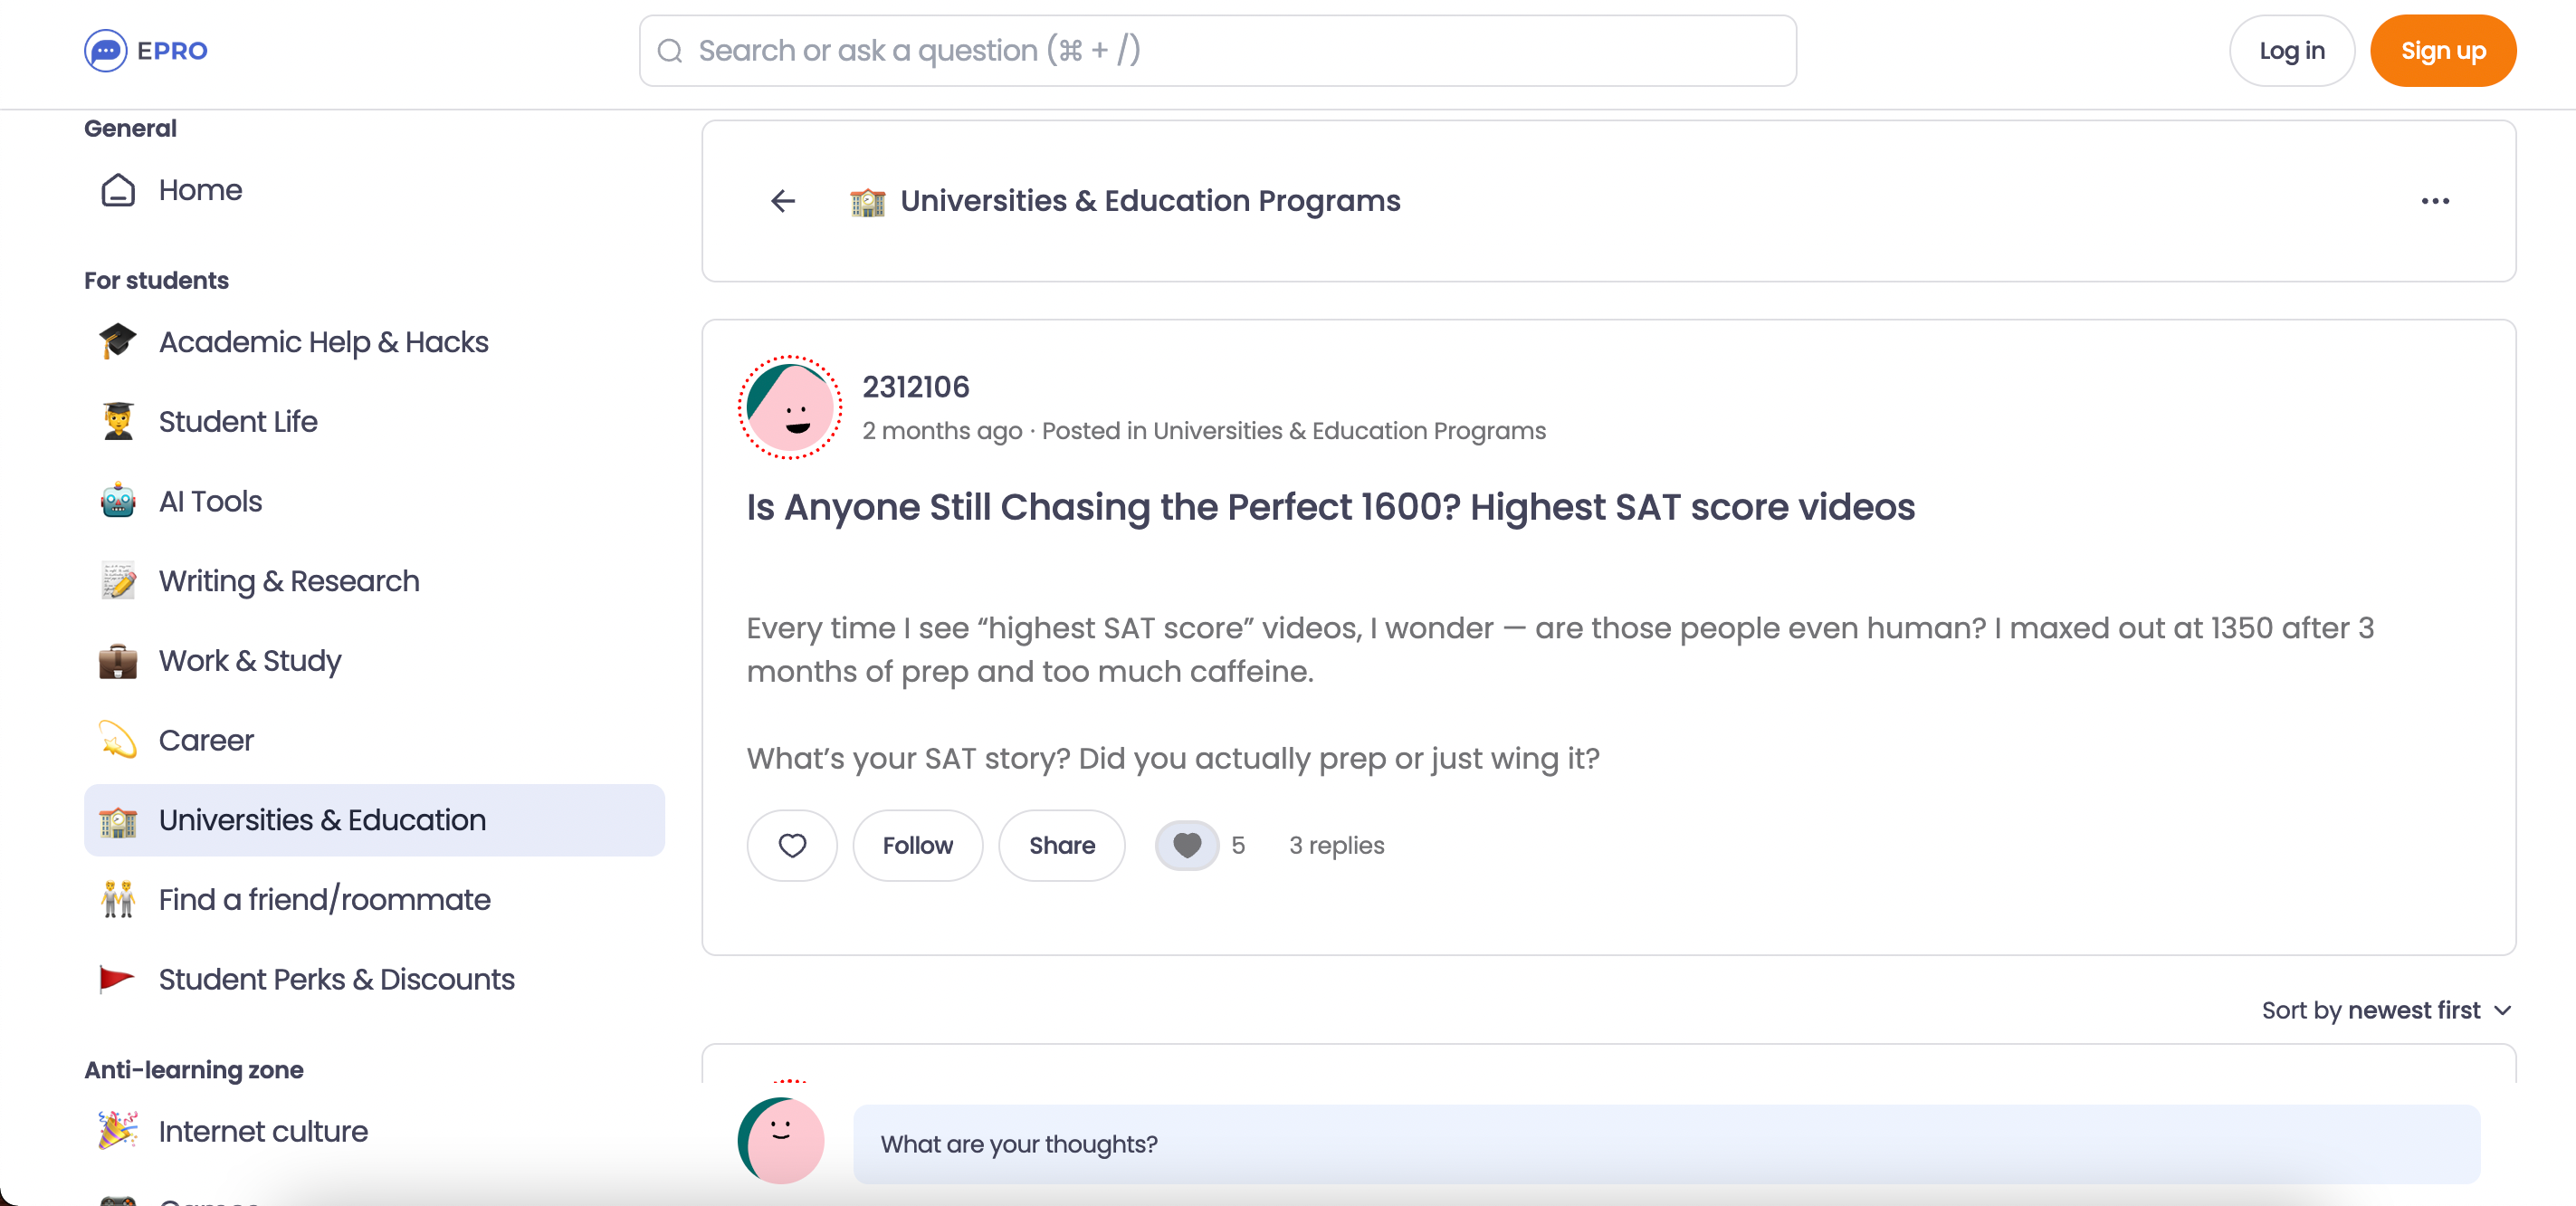This screenshot has height=1206, width=2576.
Task: Open the Academic Help & Hacks section
Action: click(324, 341)
